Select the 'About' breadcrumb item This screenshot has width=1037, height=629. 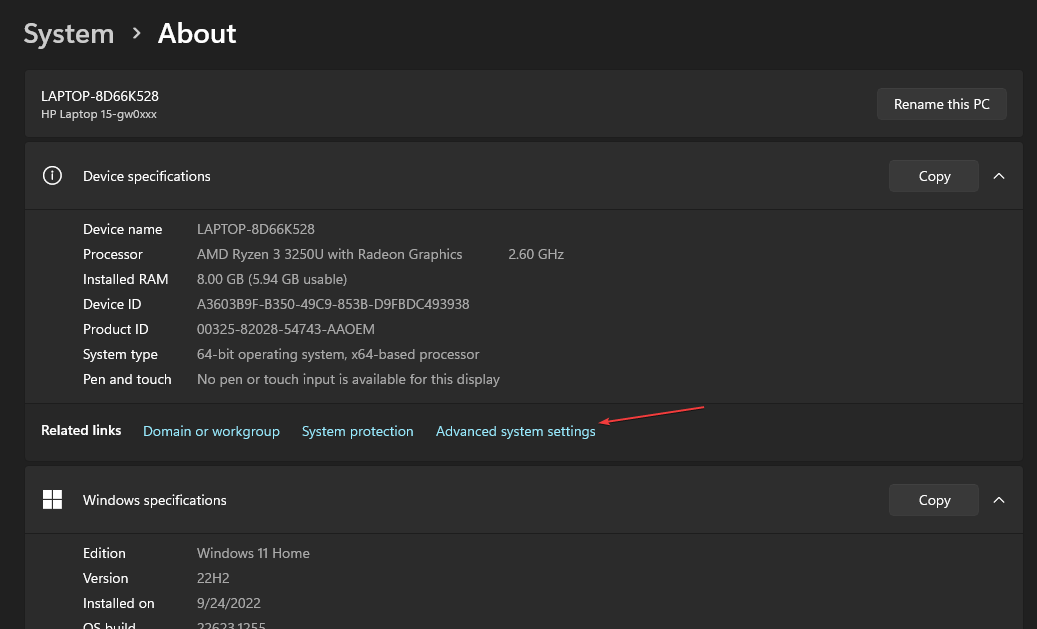(196, 33)
